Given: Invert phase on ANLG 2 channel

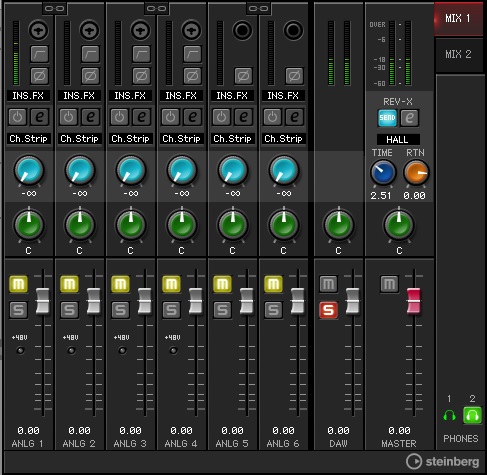Looking at the screenshot, I should click(90, 76).
